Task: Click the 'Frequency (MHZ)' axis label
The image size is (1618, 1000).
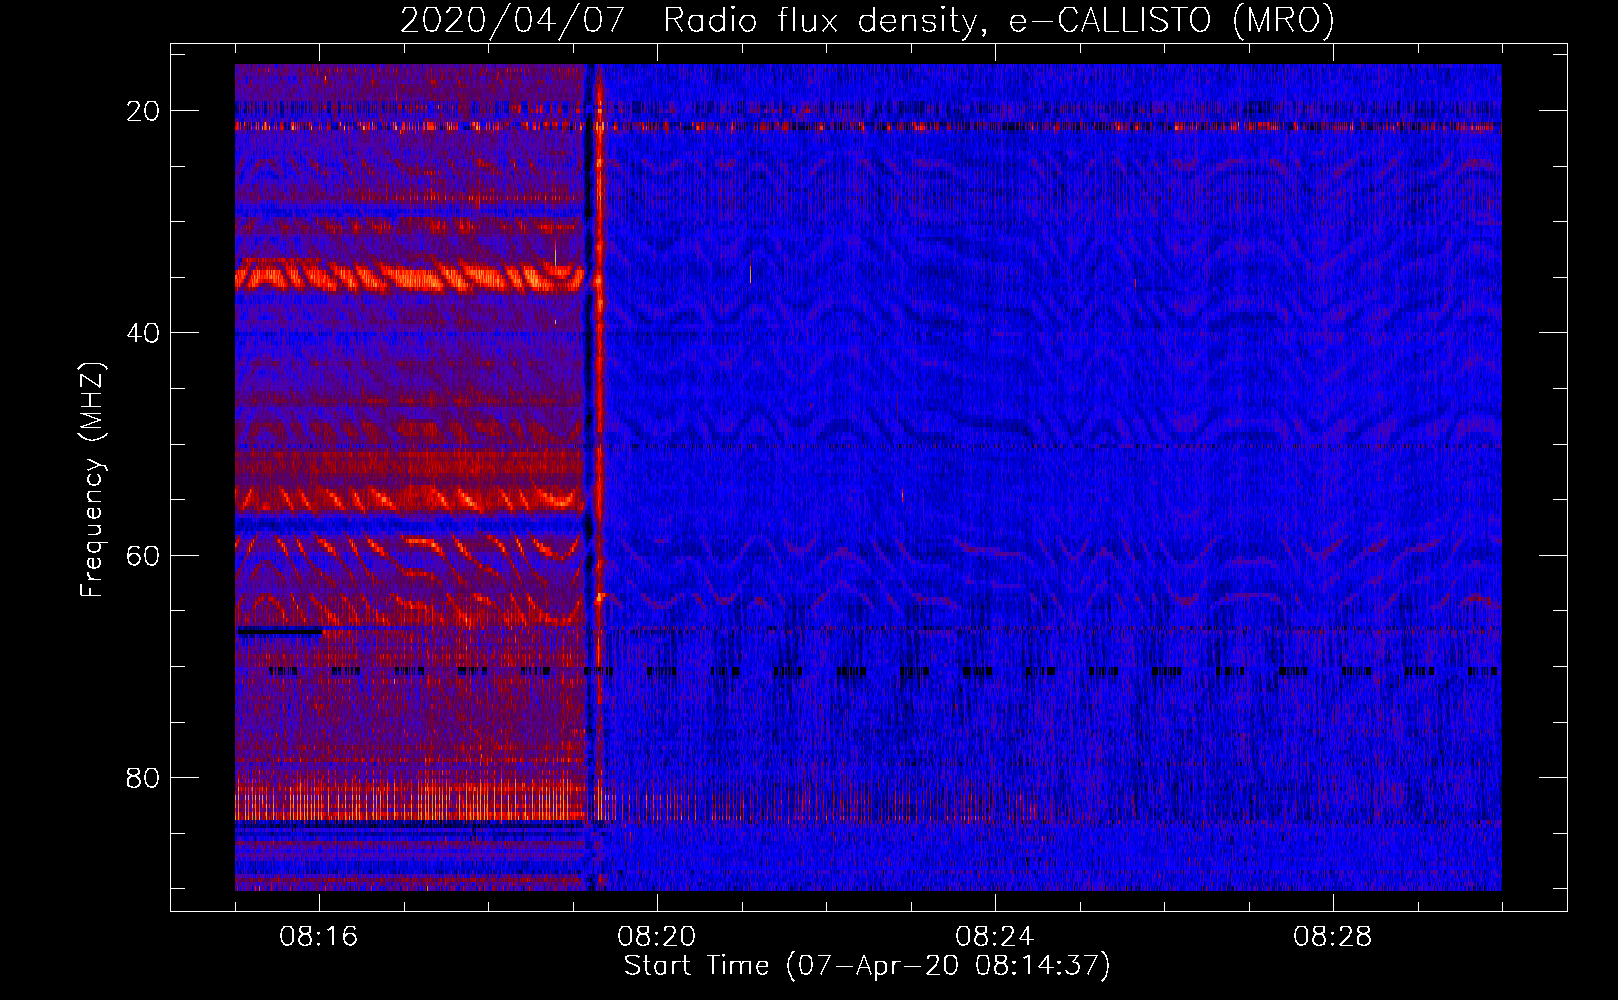Action: point(92,480)
